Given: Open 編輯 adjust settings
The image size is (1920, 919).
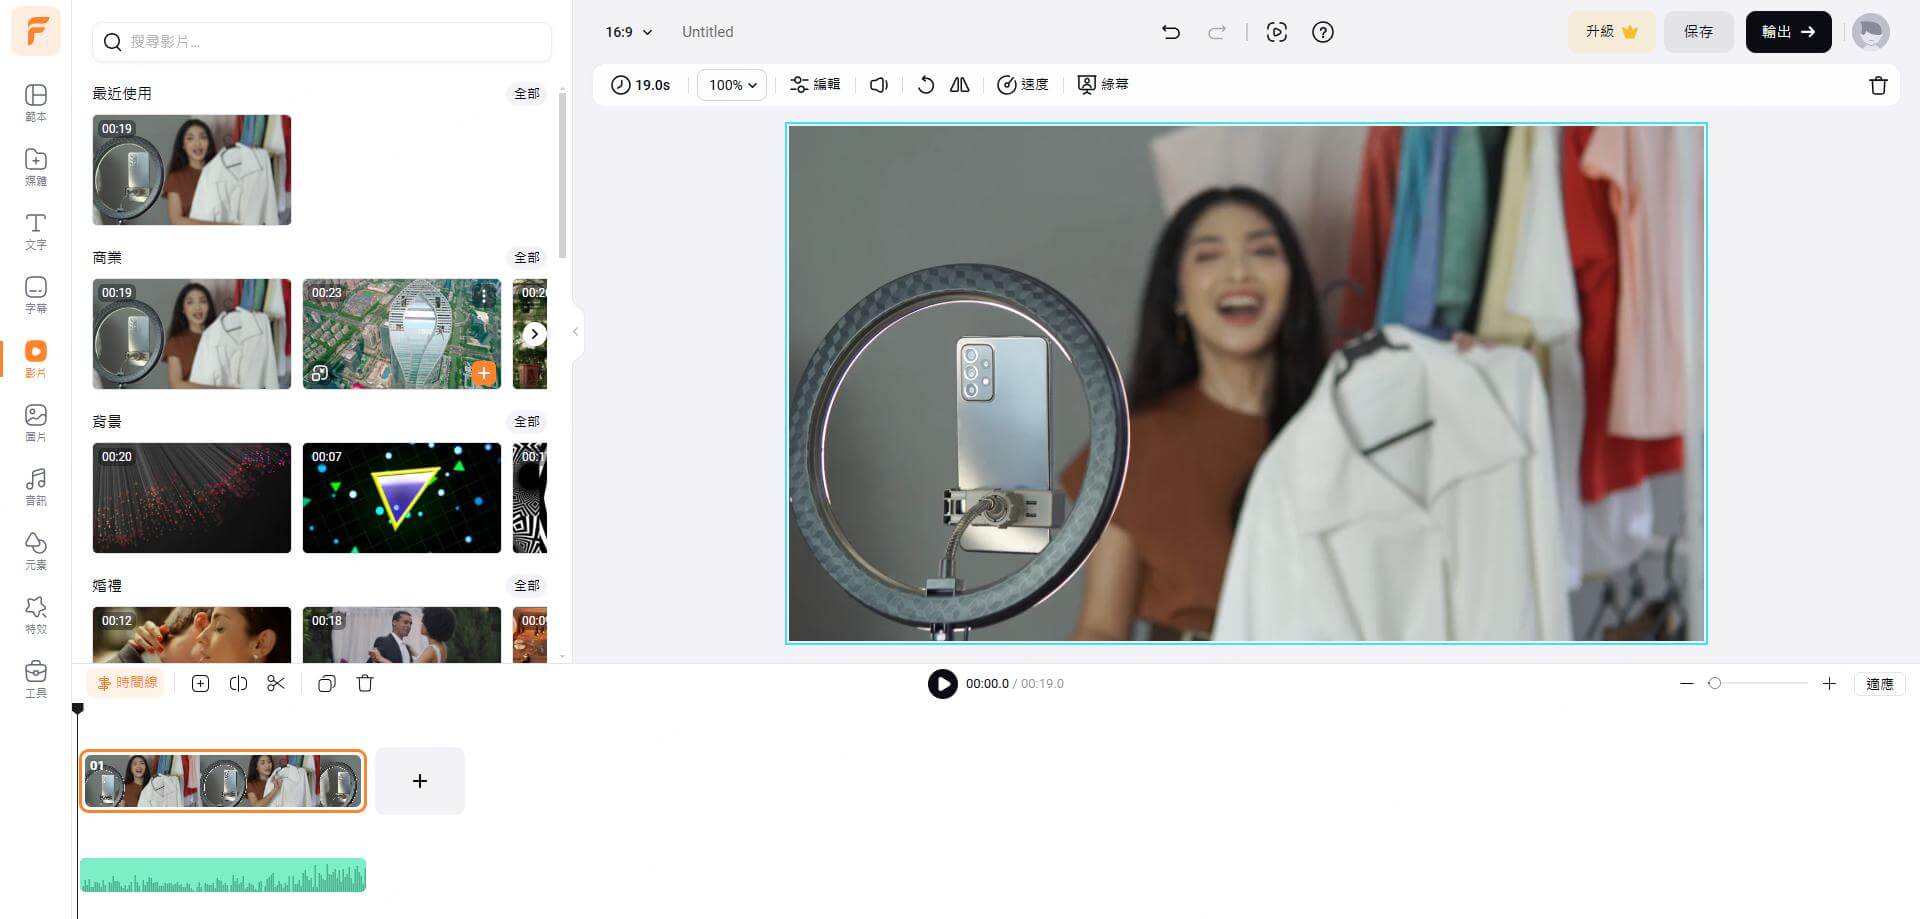Looking at the screenshot, I should (x=815, y=85).
